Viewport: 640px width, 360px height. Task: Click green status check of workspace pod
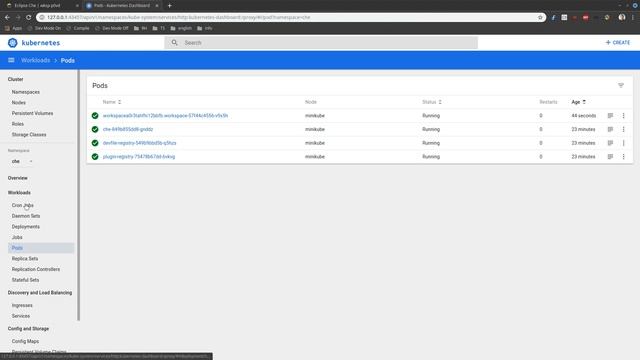pos(95,116)
